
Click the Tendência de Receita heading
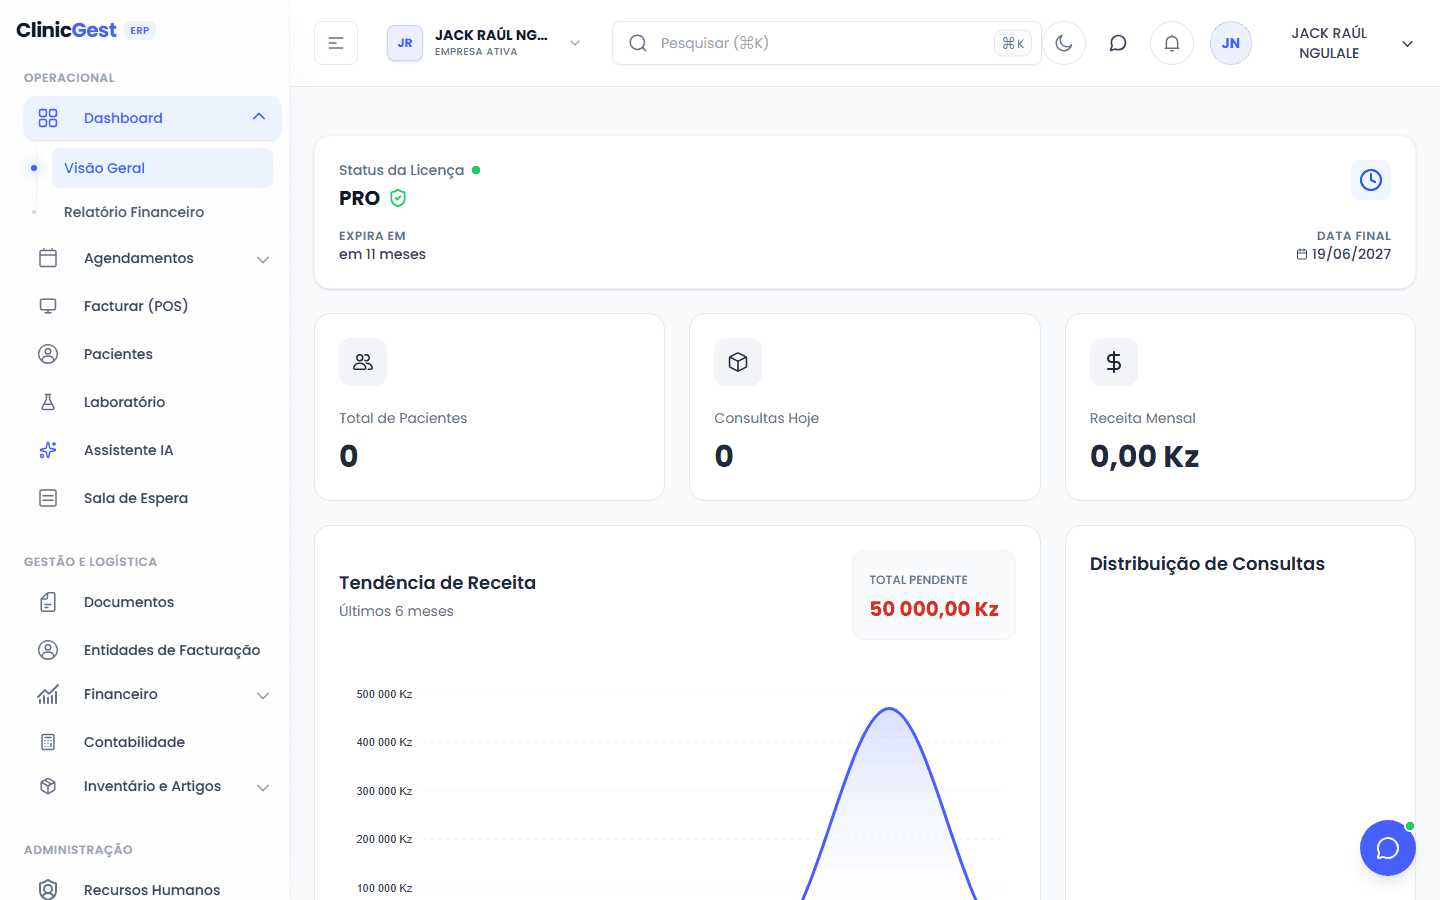tap(437, 583)
